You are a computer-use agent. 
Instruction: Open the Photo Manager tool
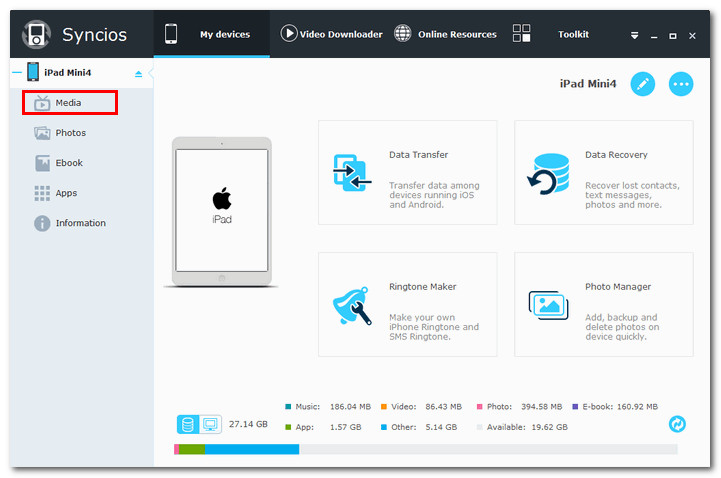click(603, 304)
